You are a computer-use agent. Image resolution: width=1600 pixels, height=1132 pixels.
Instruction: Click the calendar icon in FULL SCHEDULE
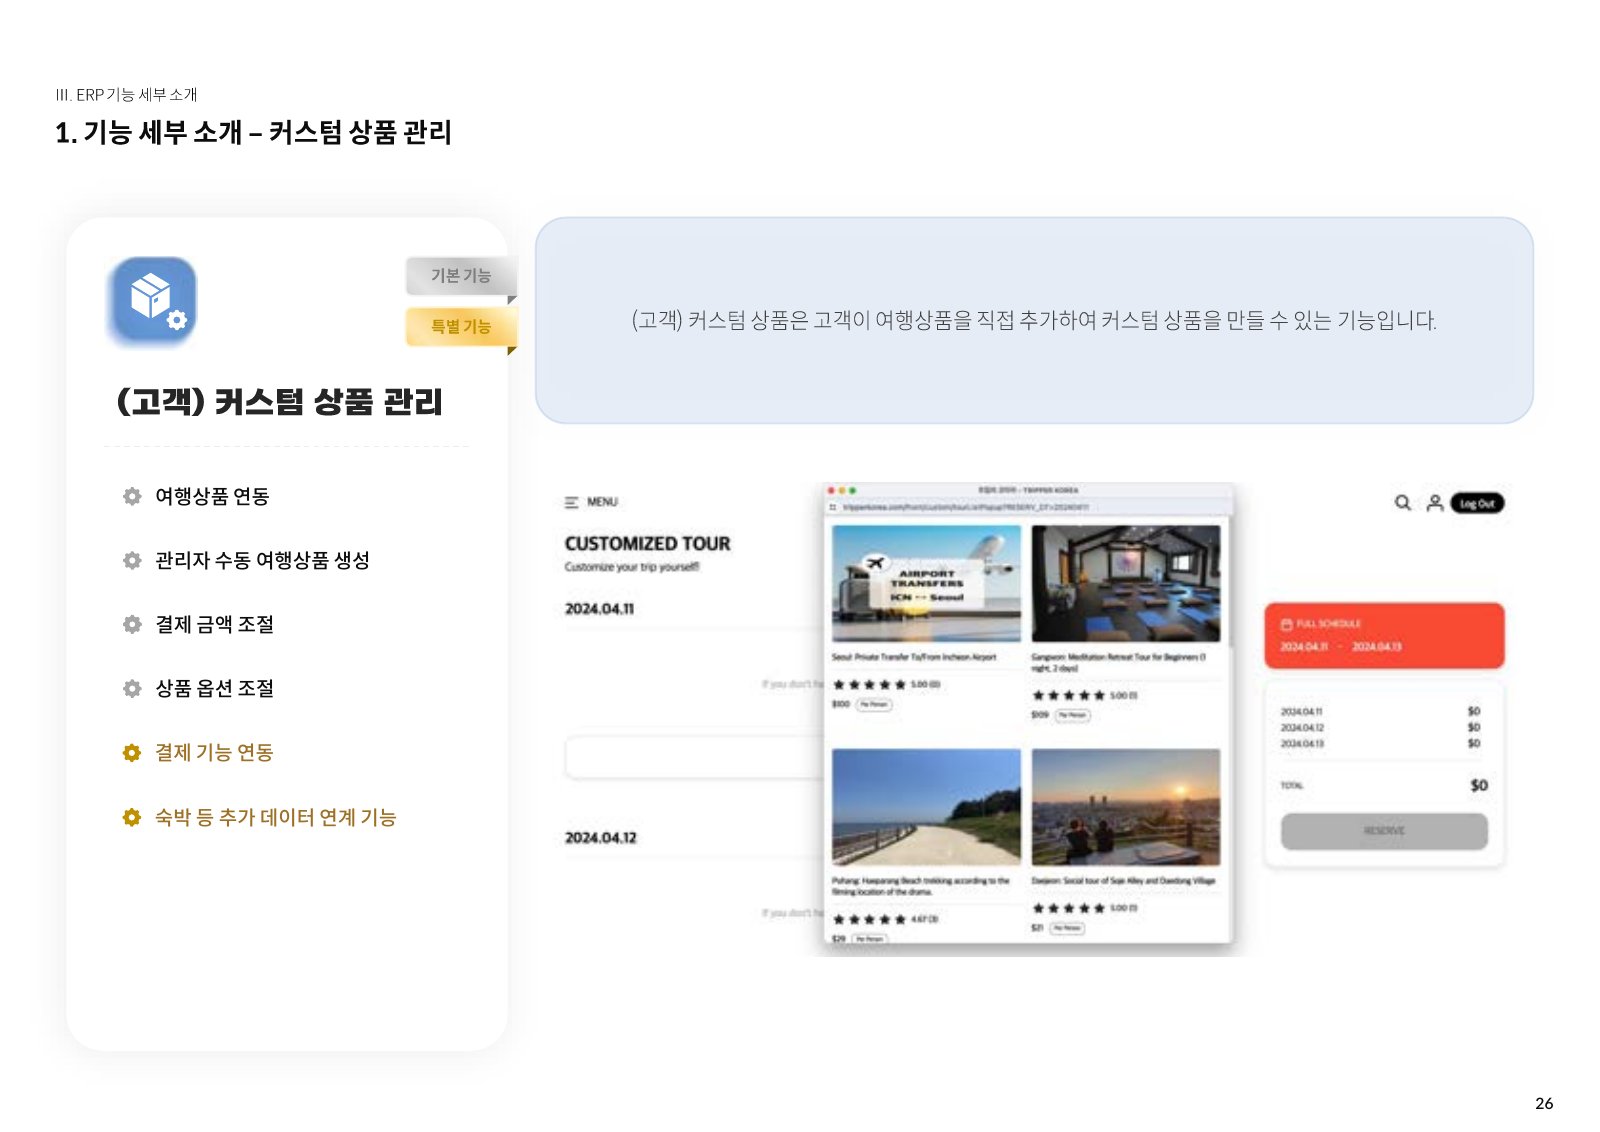[1287, 624]
